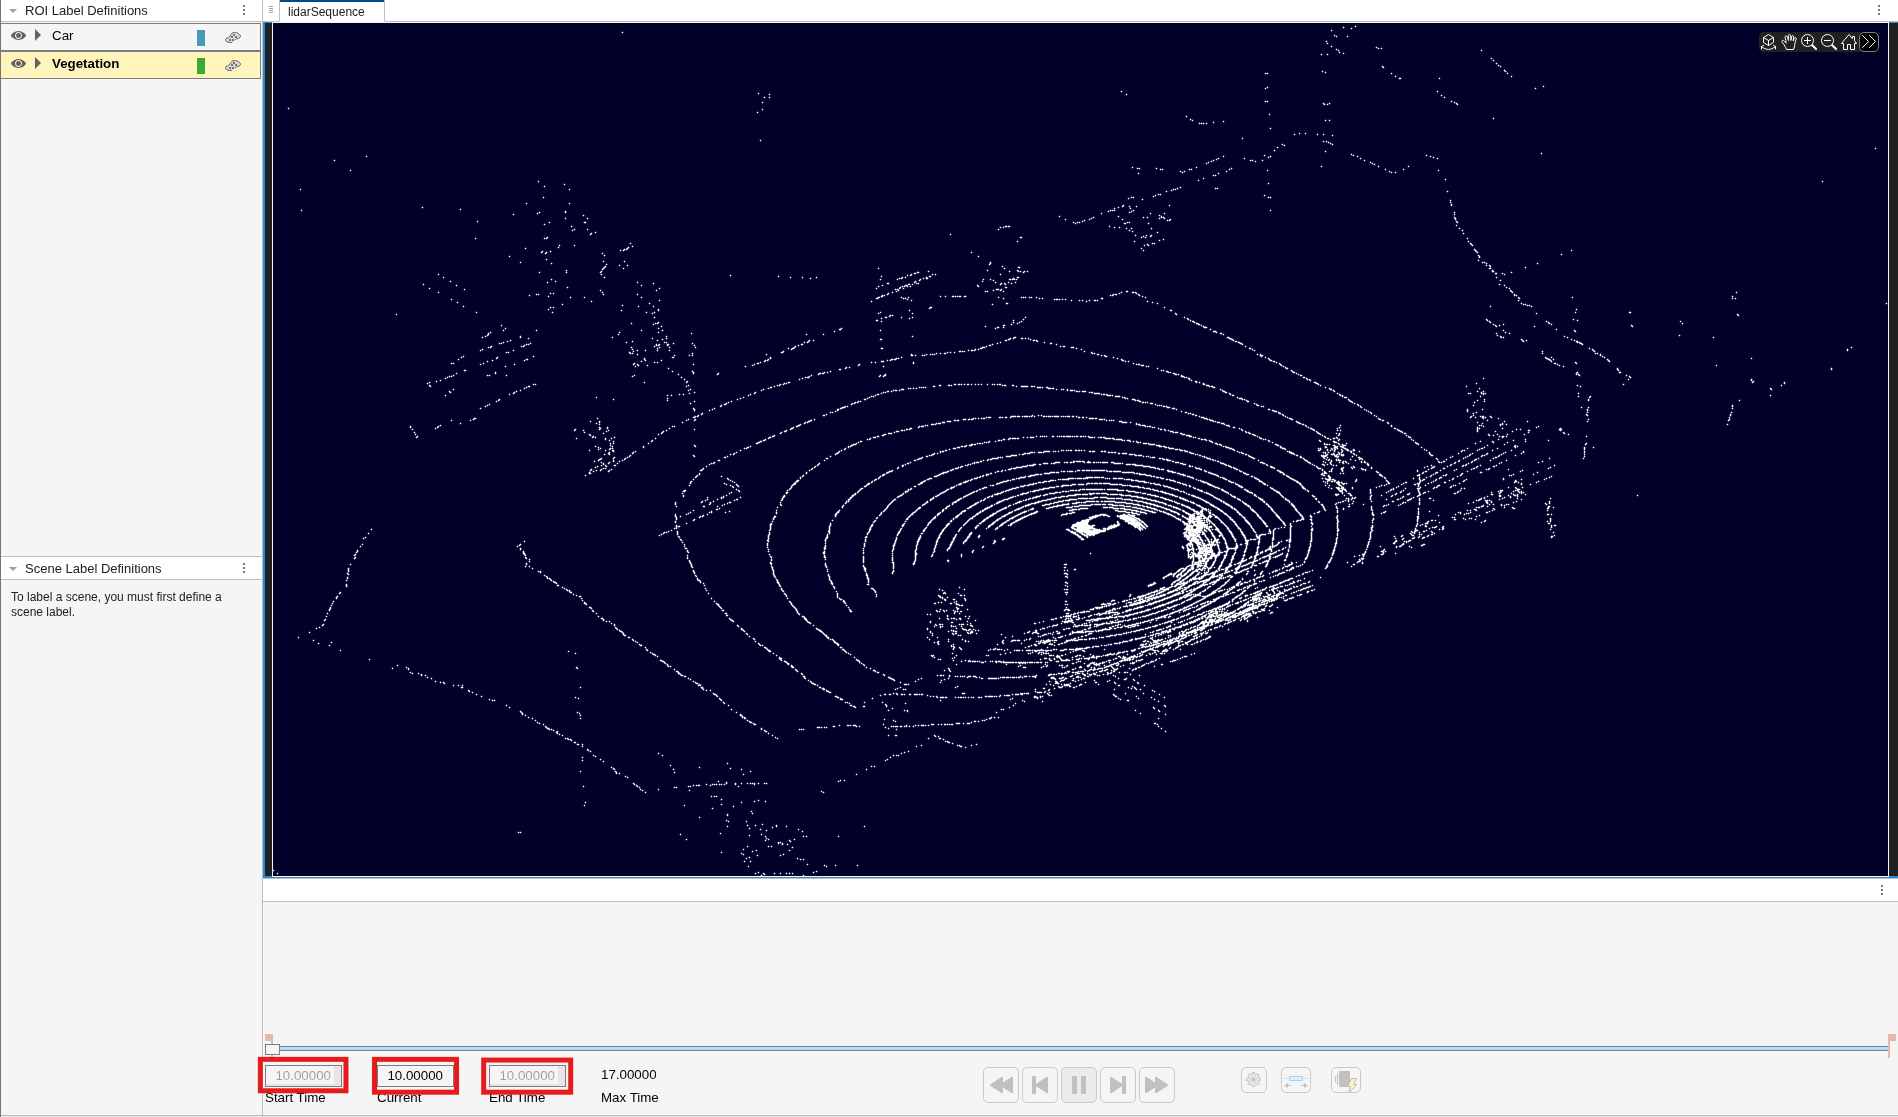
Task: Toggle visibility of the Vegetation label
Action: 18,63
